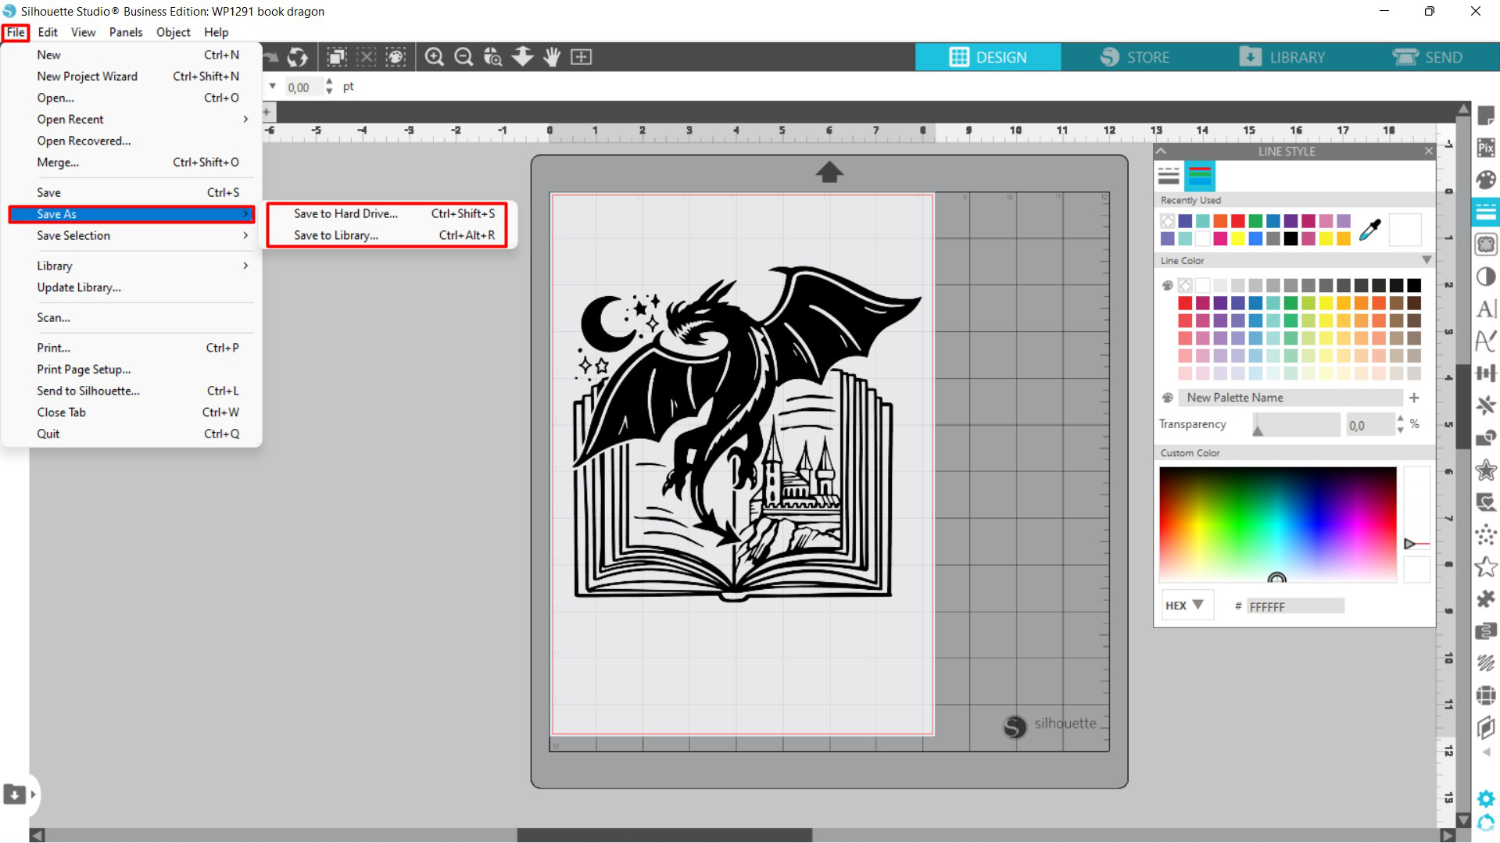
Task: Click the blue Preferences gear icon
Action: (x=1486, y=799)
